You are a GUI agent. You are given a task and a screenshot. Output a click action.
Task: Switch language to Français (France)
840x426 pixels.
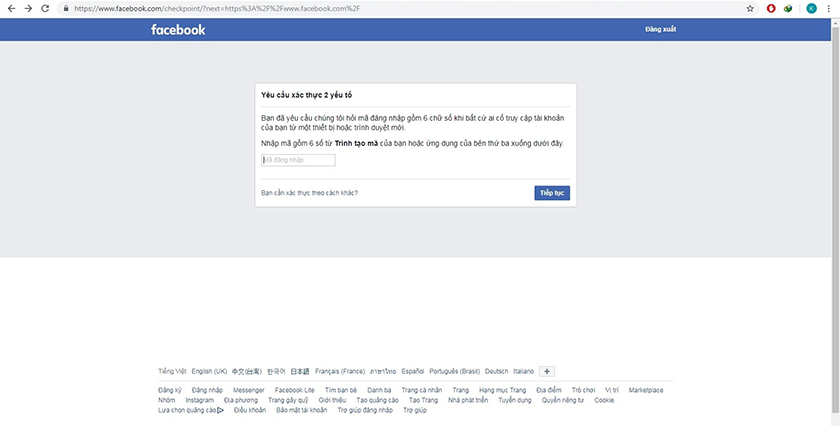coord(340,371)
